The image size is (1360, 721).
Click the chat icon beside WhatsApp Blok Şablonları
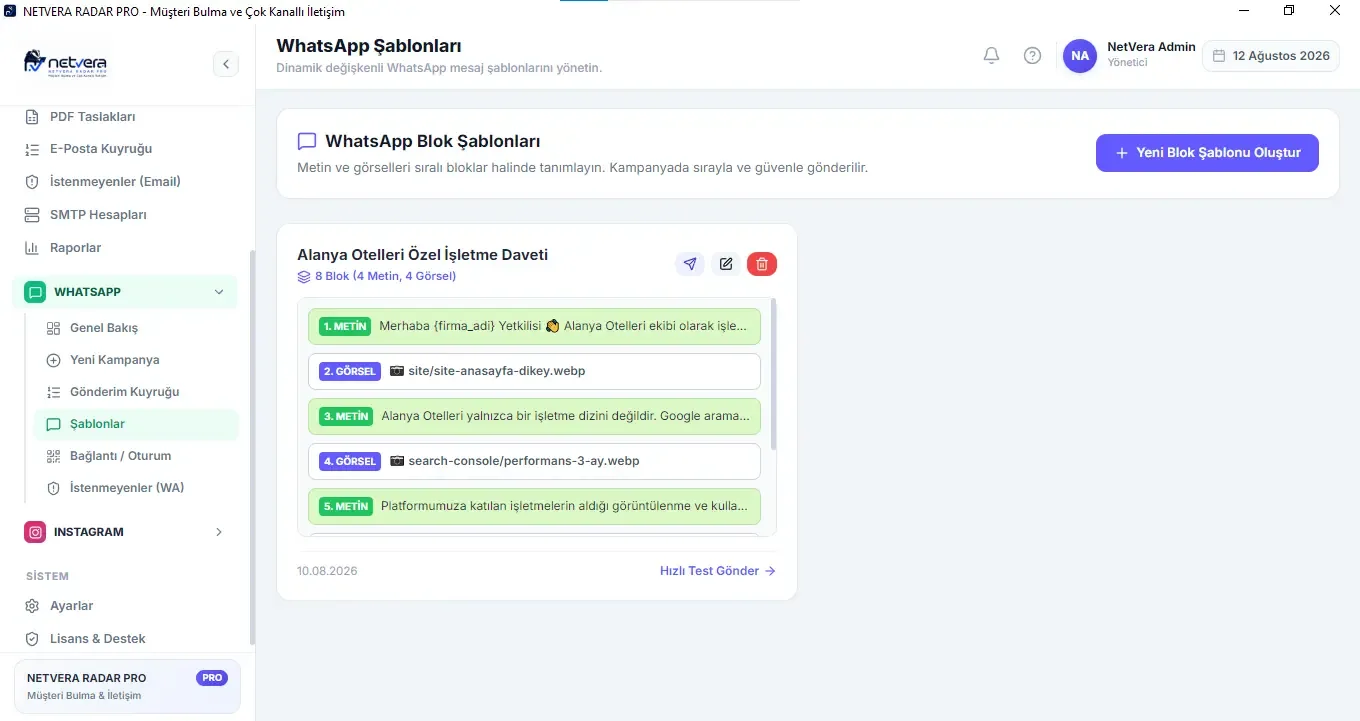[x=307, y=142]
